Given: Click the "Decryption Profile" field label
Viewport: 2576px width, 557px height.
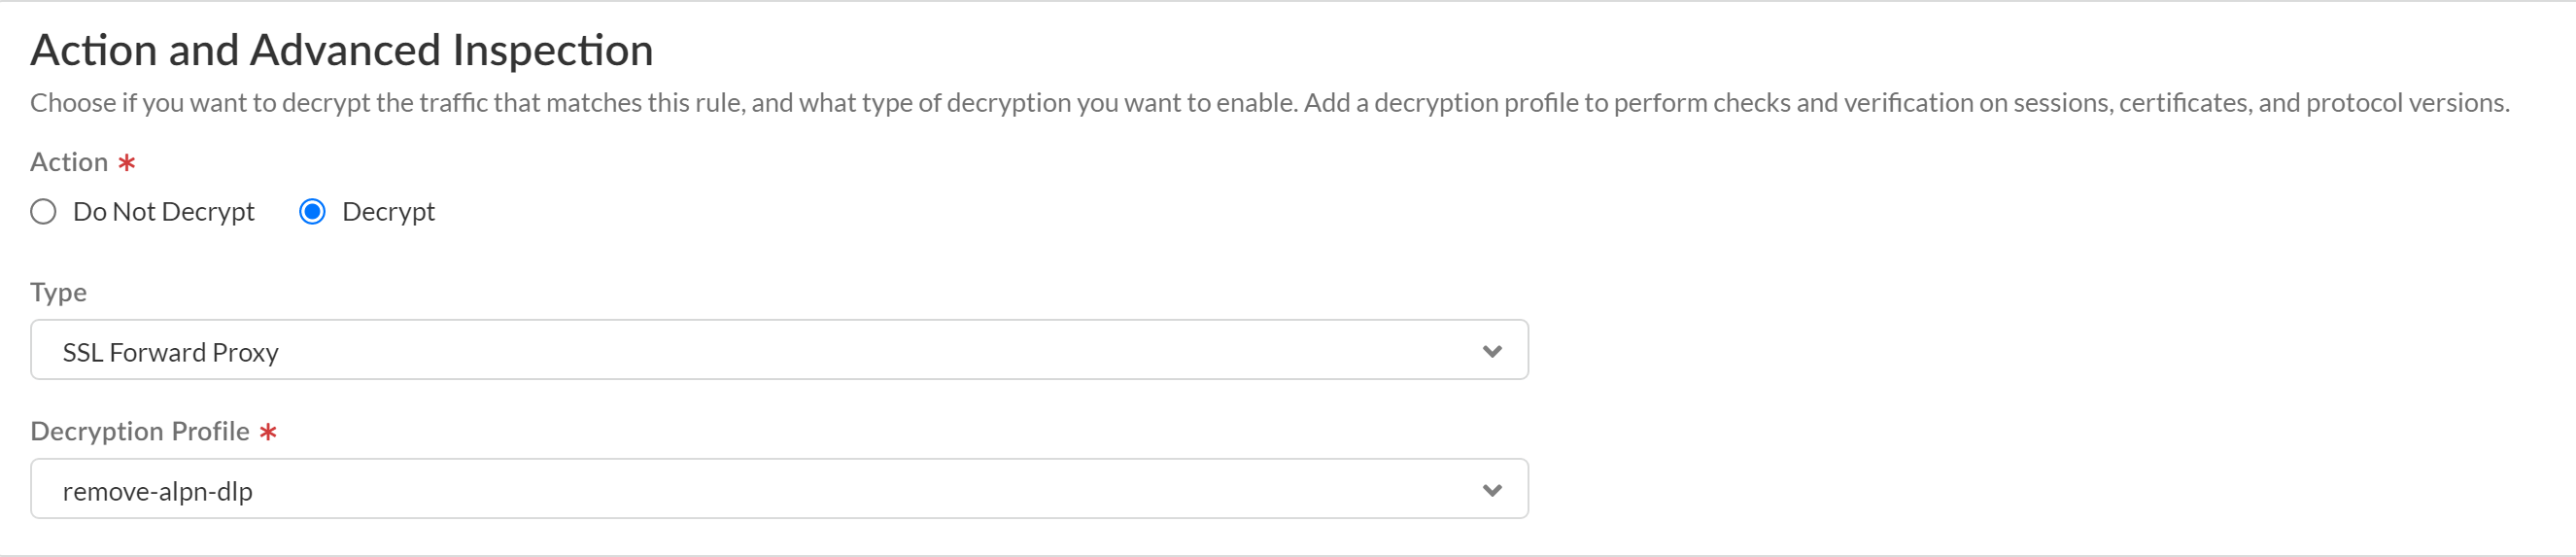Looking at the screenshot, I should click(x=140, y=431).
